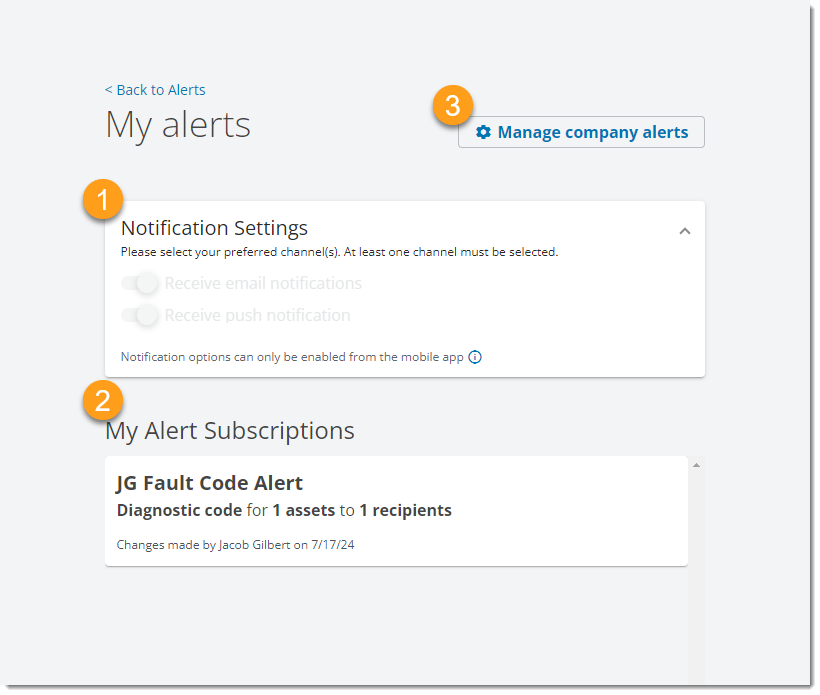820x695 pixels.
Task: Click the collapse chevron on Notification Settings
Action: coord(685,231)
